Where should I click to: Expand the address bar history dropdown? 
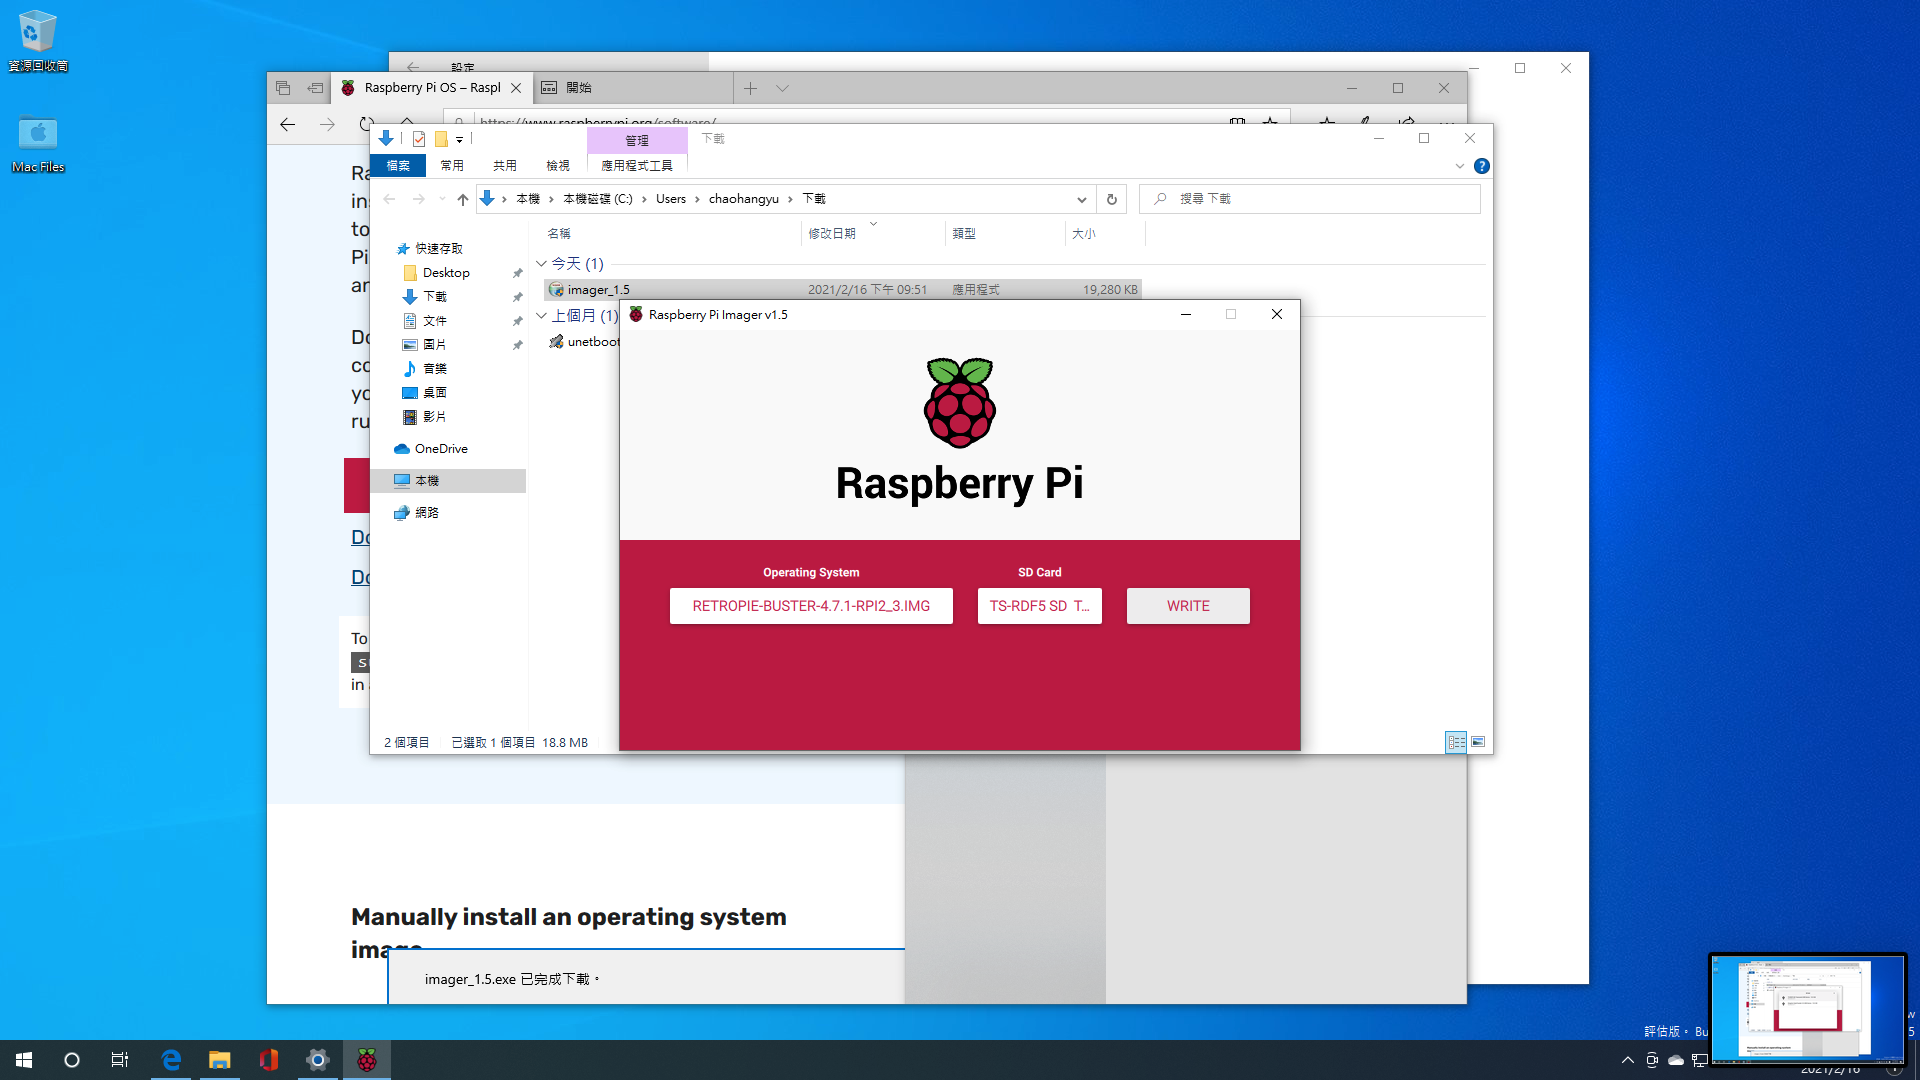pos(1081,199)
